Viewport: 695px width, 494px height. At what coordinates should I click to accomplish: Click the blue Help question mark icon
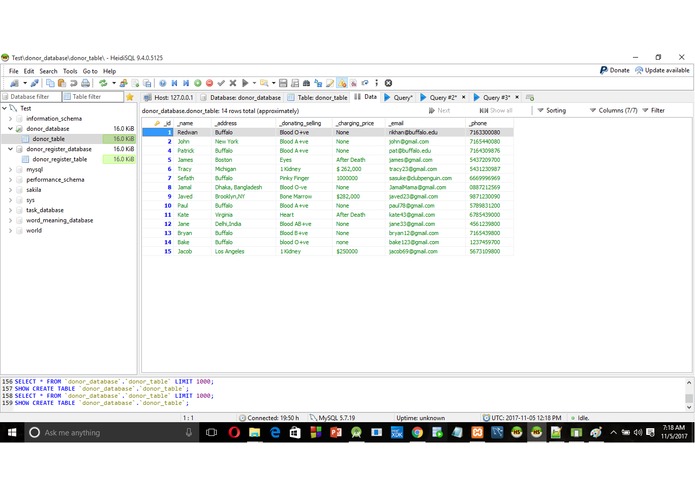pyautogui.click(x=163, y=83)
